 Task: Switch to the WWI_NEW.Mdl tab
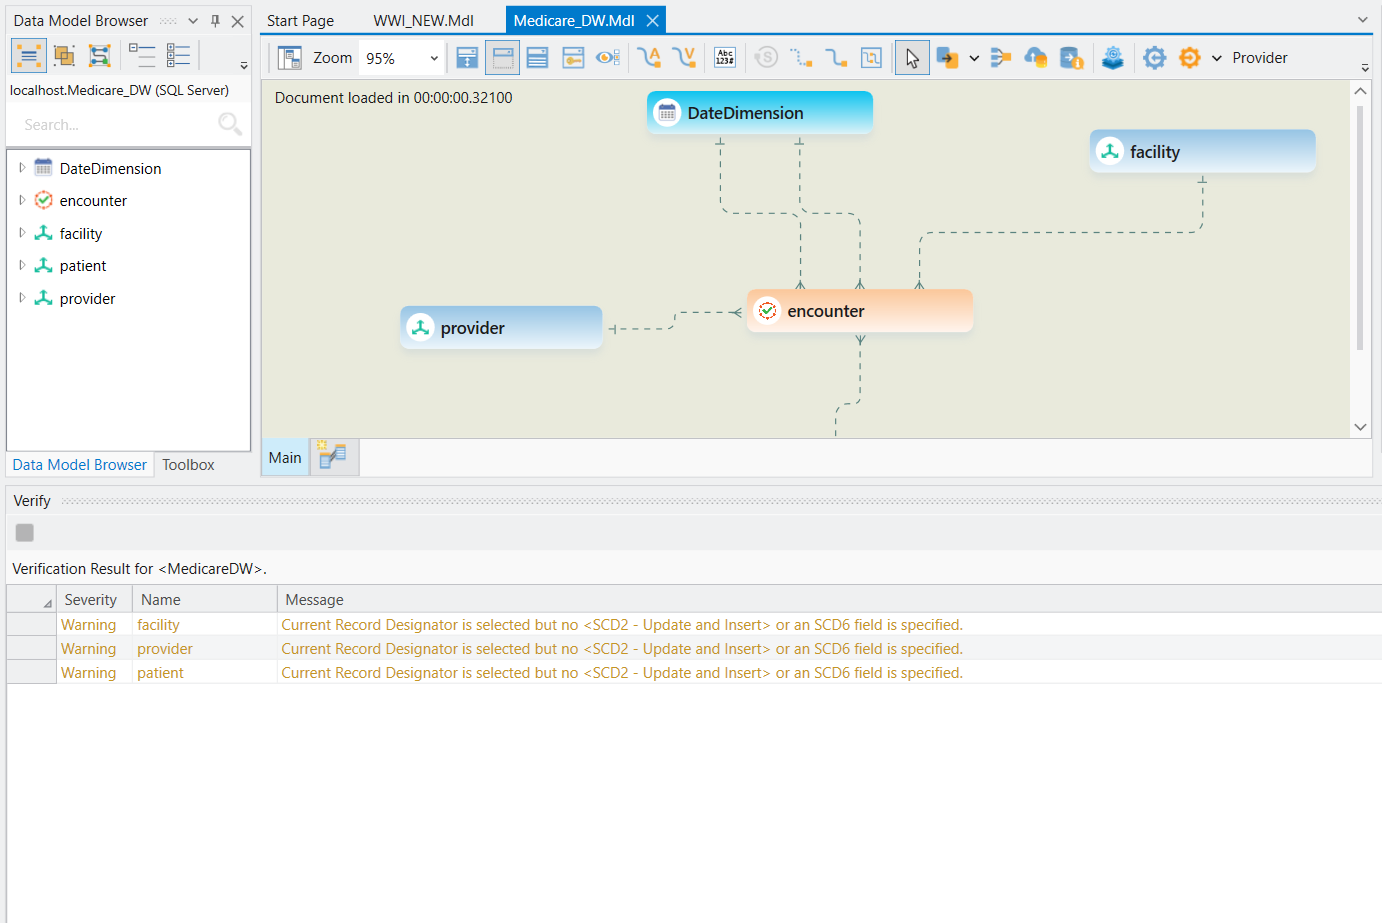423,21
